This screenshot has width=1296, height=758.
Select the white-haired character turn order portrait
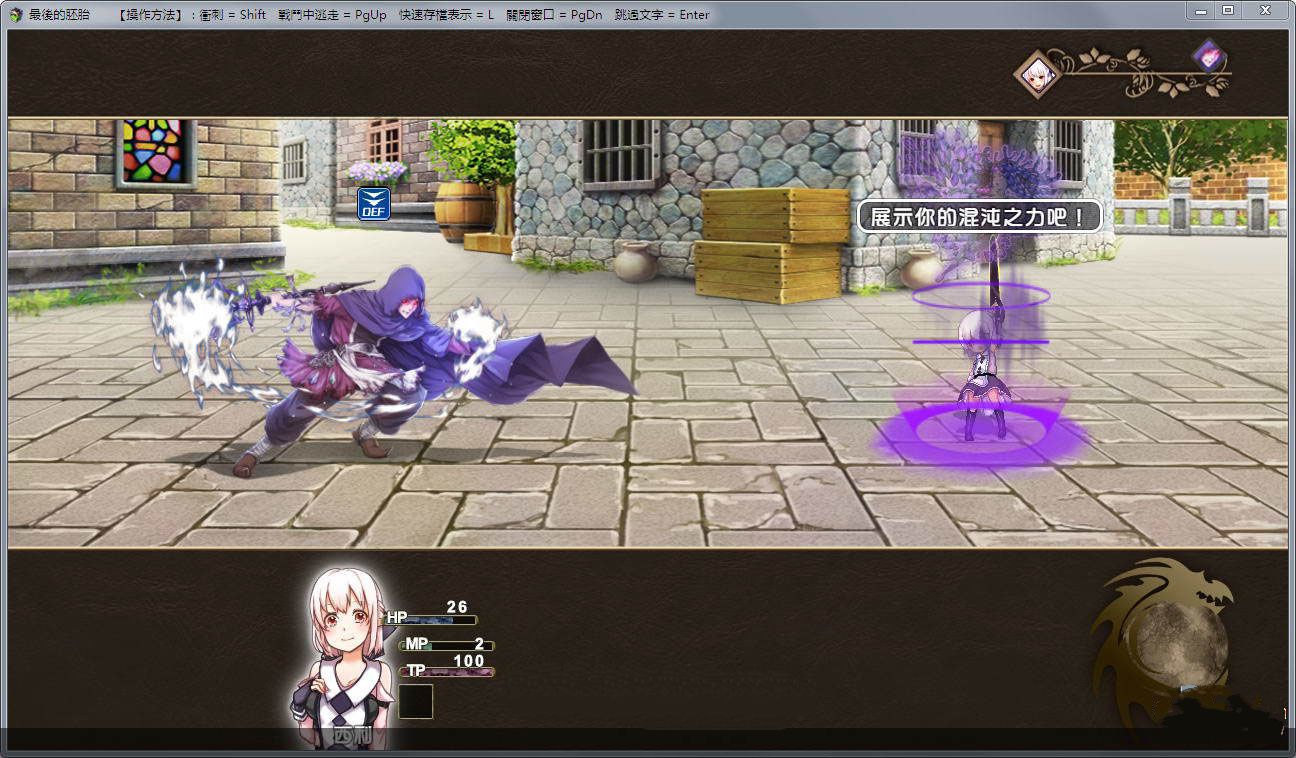point(1039,75)
